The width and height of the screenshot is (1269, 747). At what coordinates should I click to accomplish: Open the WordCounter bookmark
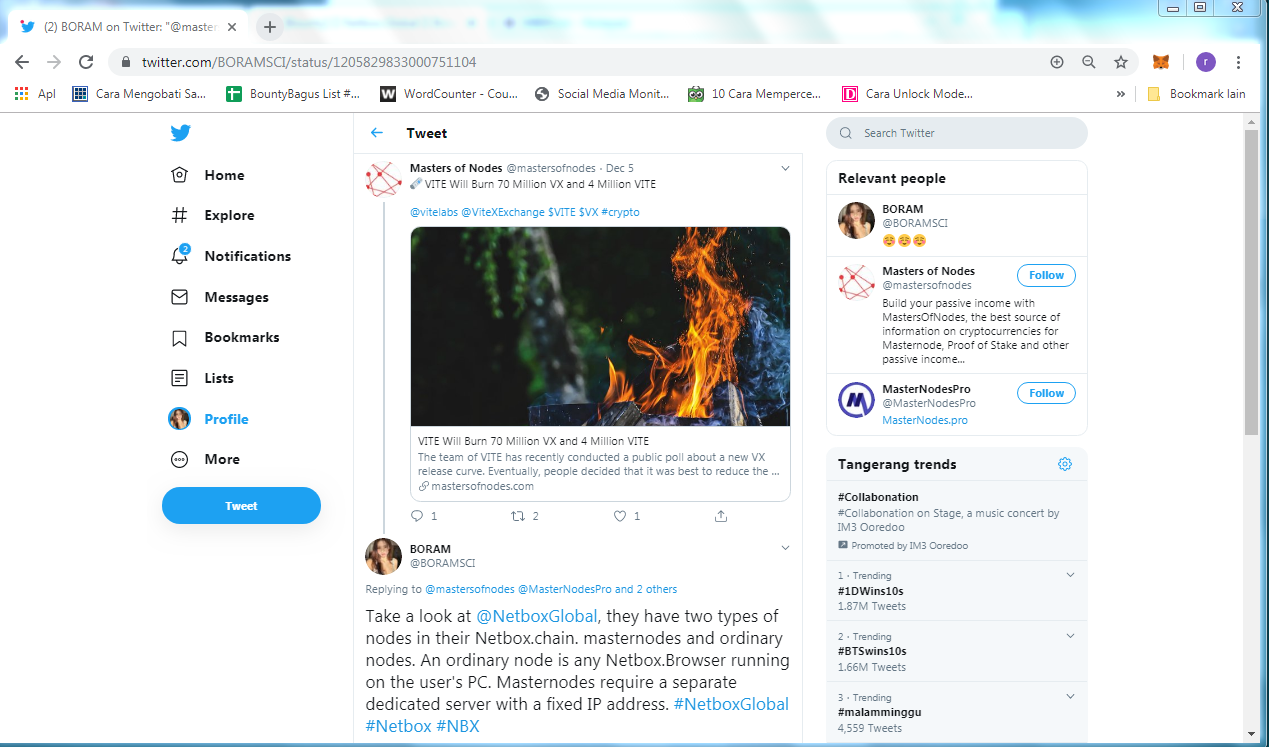(x=449, y=94)
